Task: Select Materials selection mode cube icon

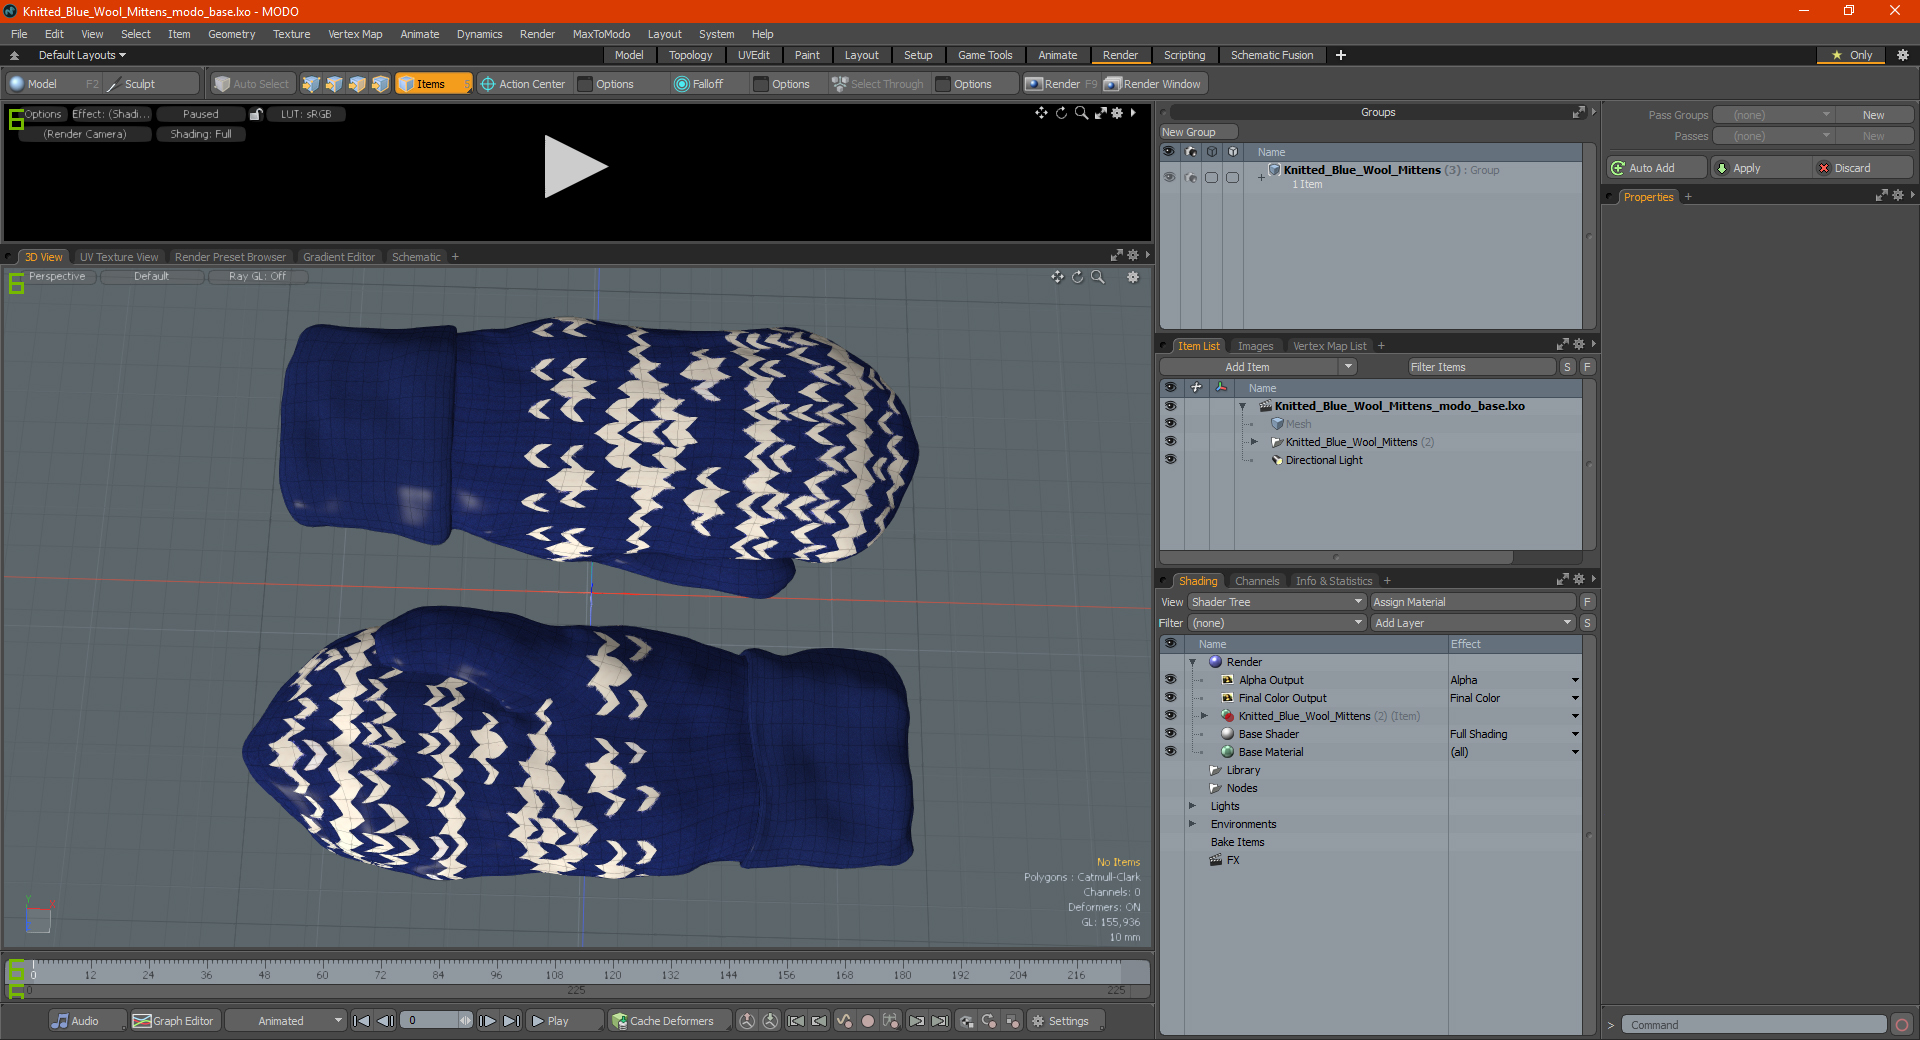Action: coord(380,84)
